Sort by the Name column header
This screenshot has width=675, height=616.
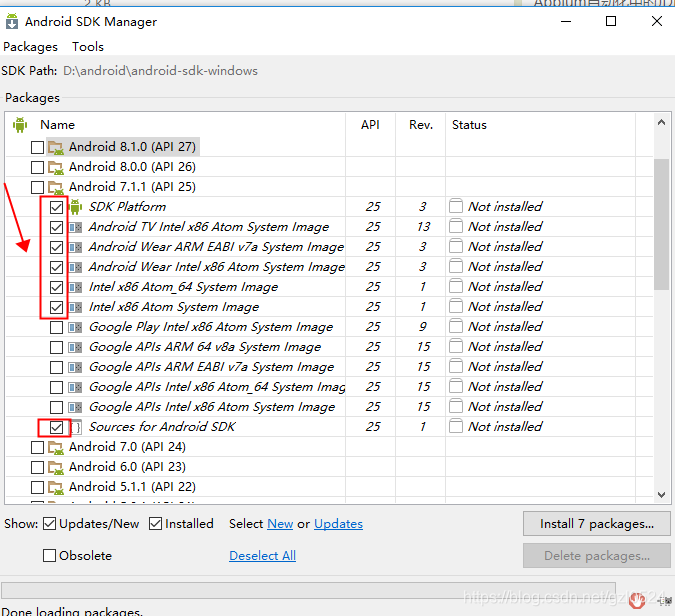[x=57, y=125]
